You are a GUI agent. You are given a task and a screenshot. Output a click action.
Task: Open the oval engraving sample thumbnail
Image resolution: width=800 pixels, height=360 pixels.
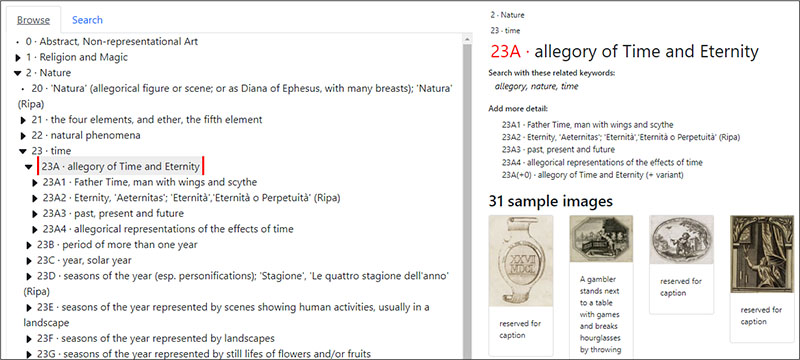(681, 239)
